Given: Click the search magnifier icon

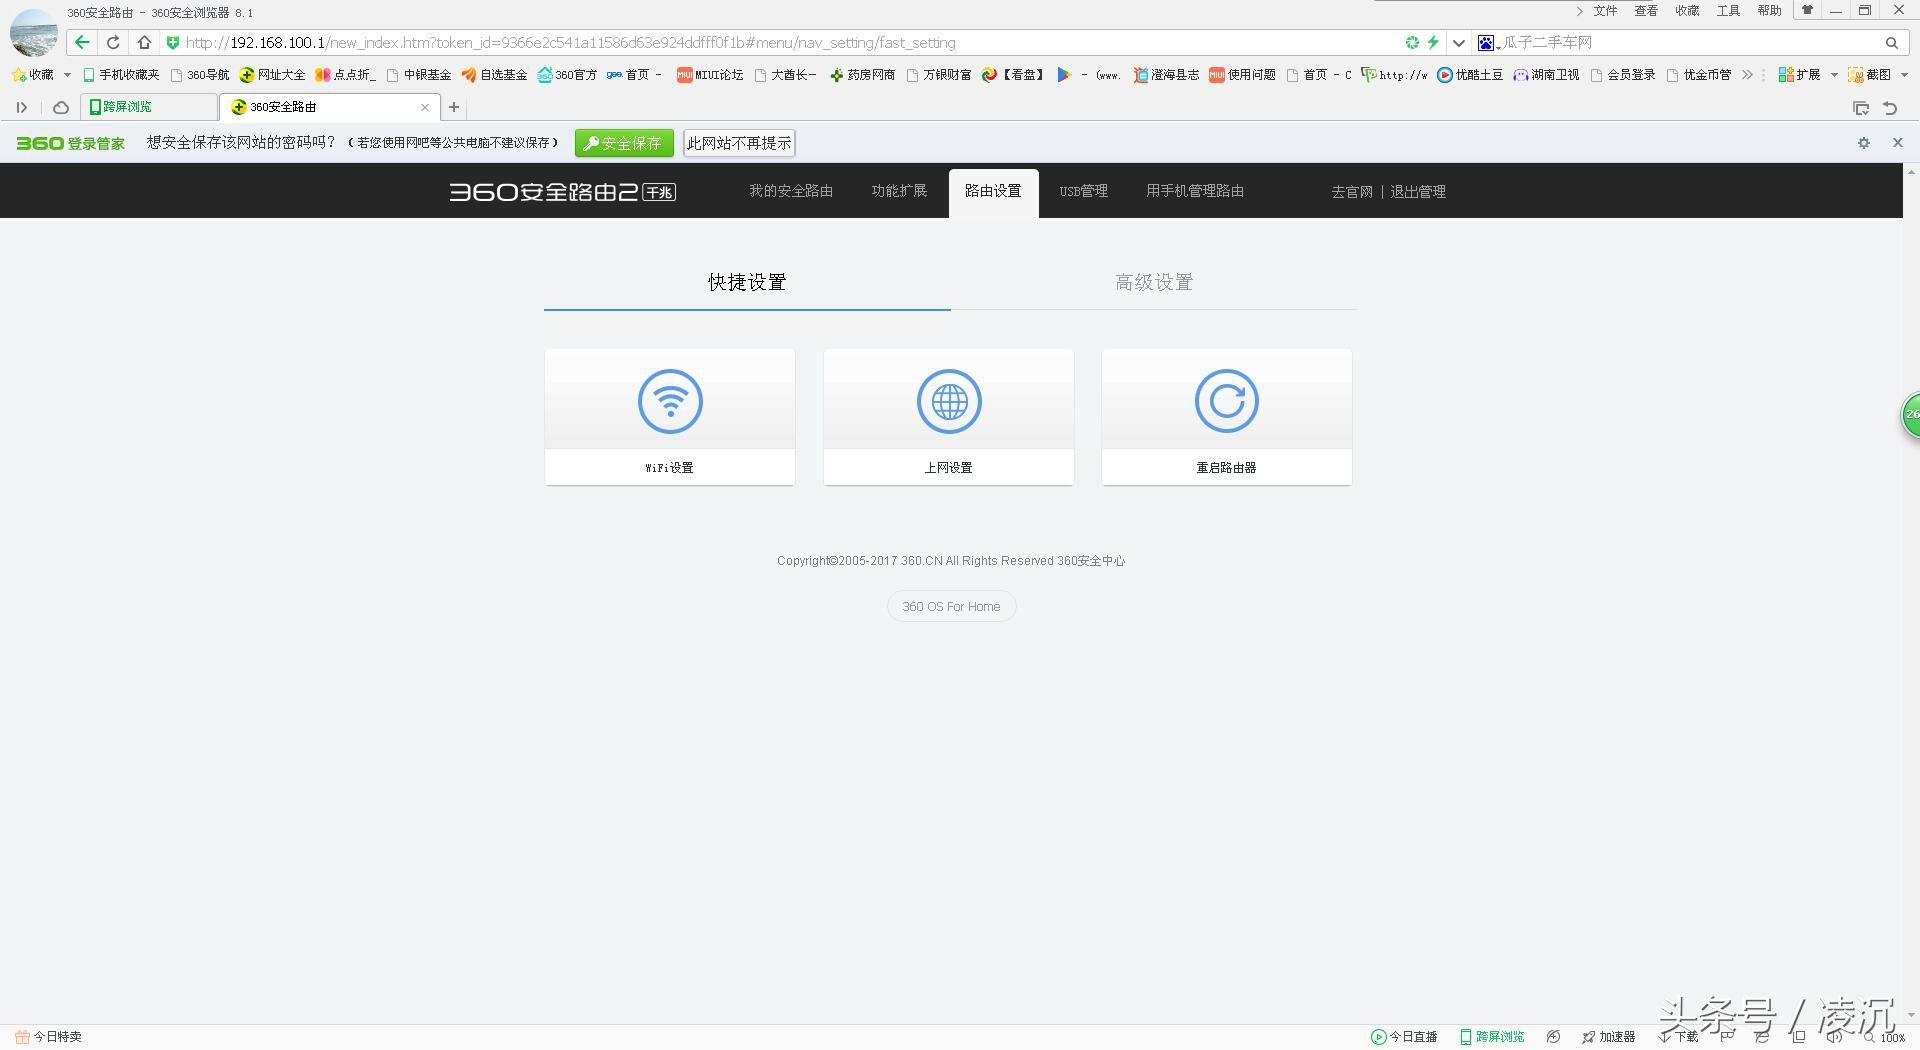Looking at the screenshot, I should [x=1892, y=43].
